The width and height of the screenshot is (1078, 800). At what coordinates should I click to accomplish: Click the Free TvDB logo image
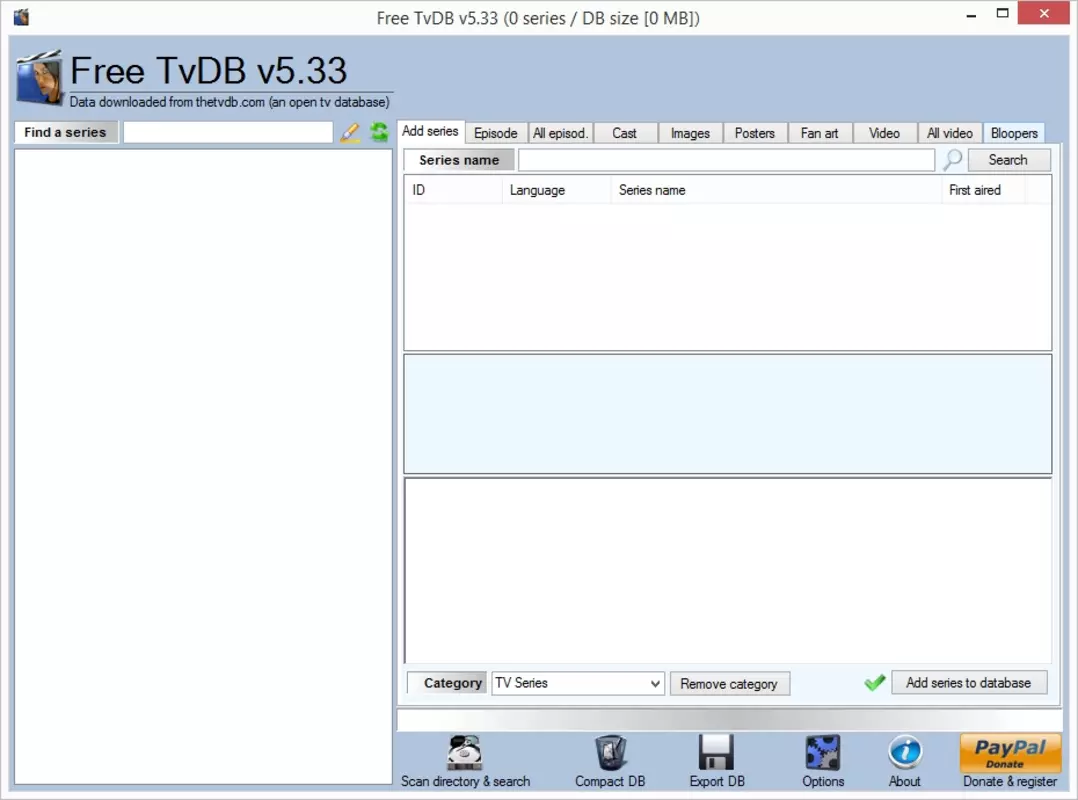point(40,78)
